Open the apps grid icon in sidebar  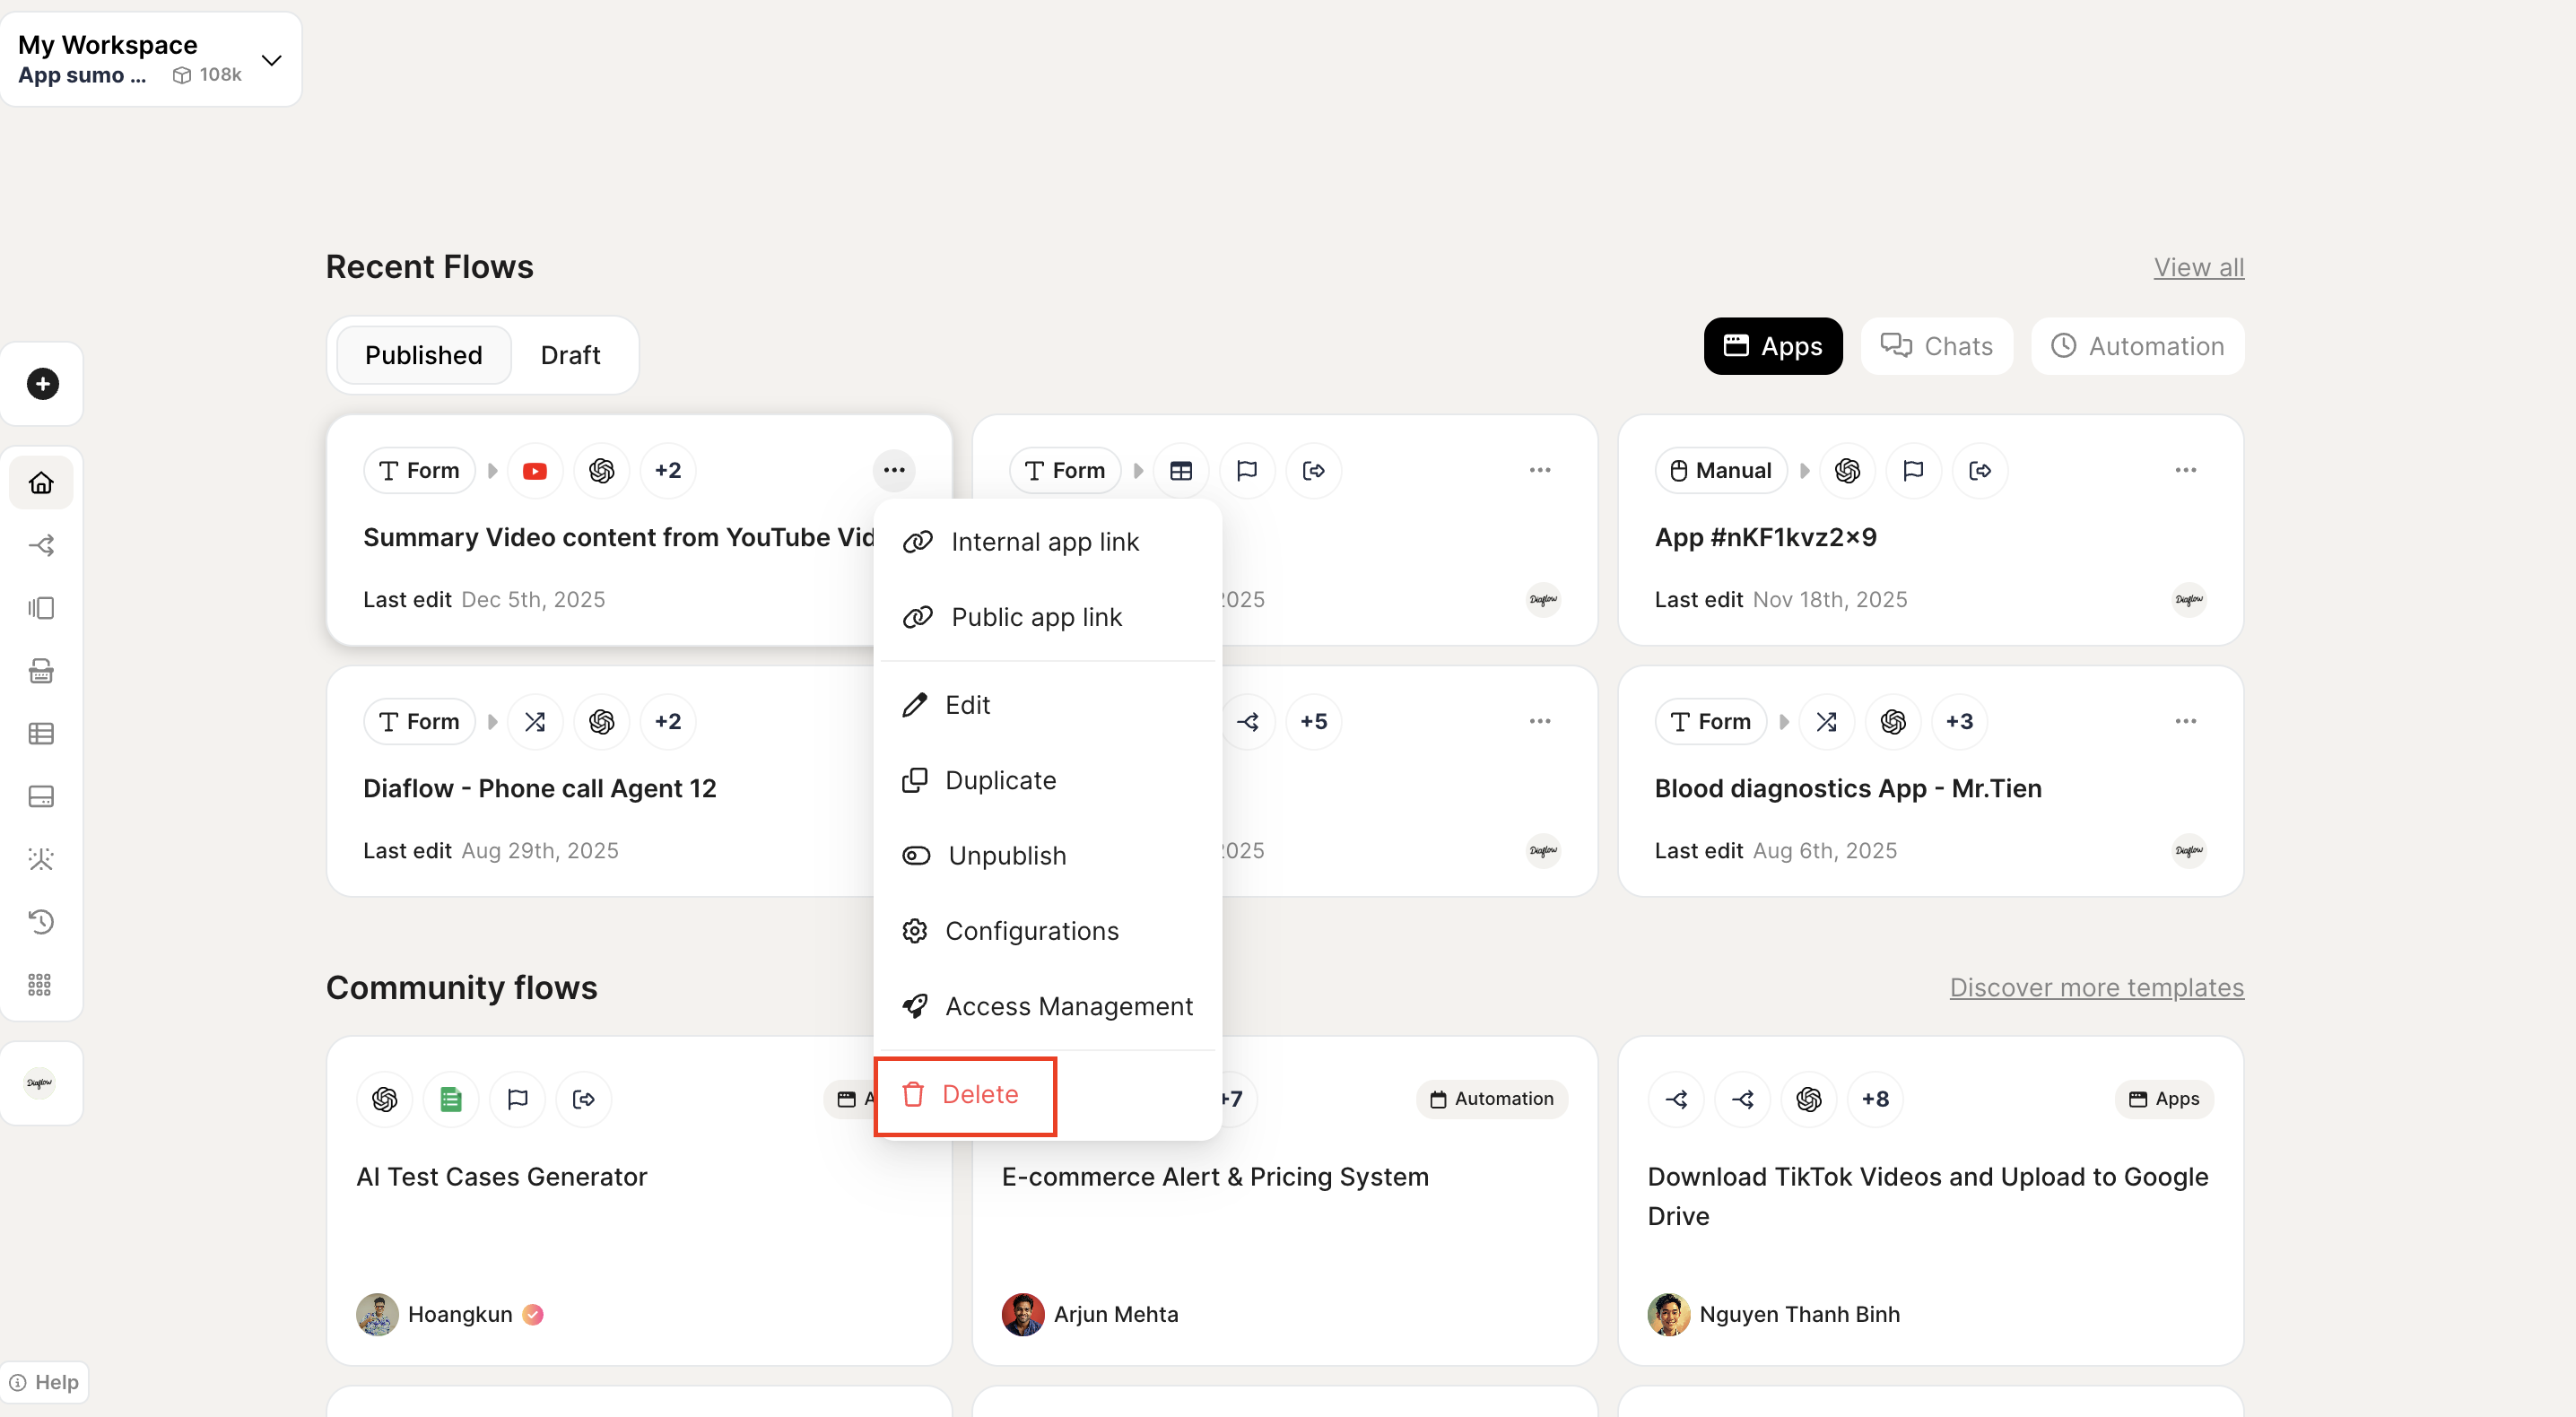40,984
